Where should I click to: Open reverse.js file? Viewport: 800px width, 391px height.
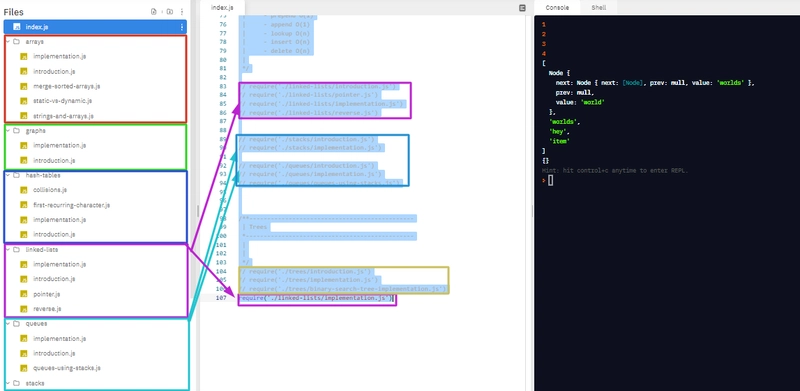click(x=47, y=309)
